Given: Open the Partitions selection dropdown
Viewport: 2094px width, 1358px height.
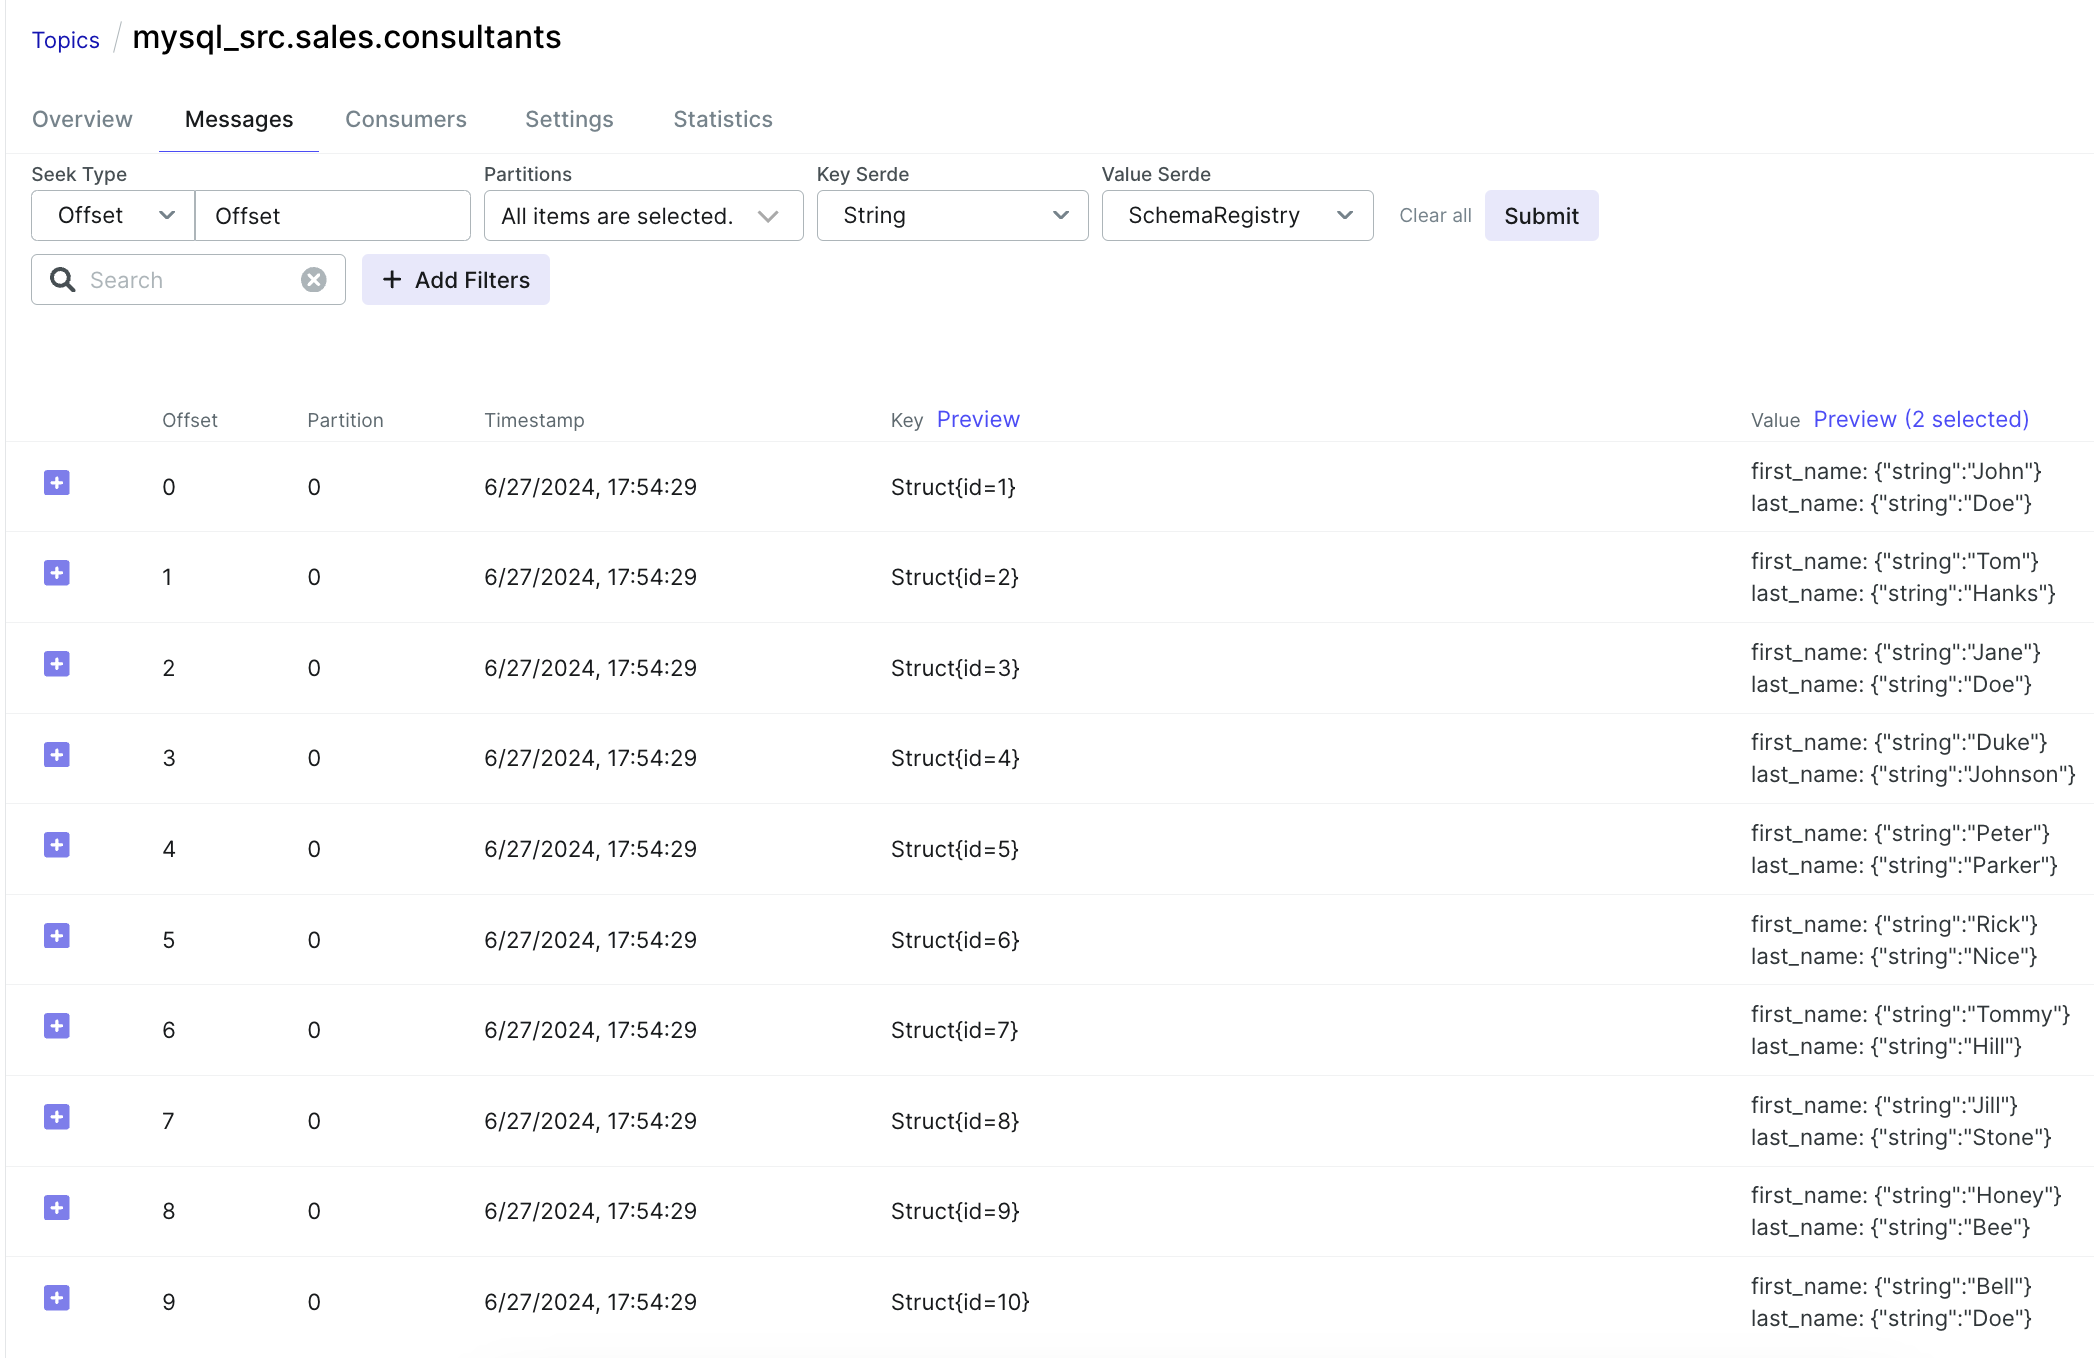Looking at the screenshot, I should [x=643, y=216].
